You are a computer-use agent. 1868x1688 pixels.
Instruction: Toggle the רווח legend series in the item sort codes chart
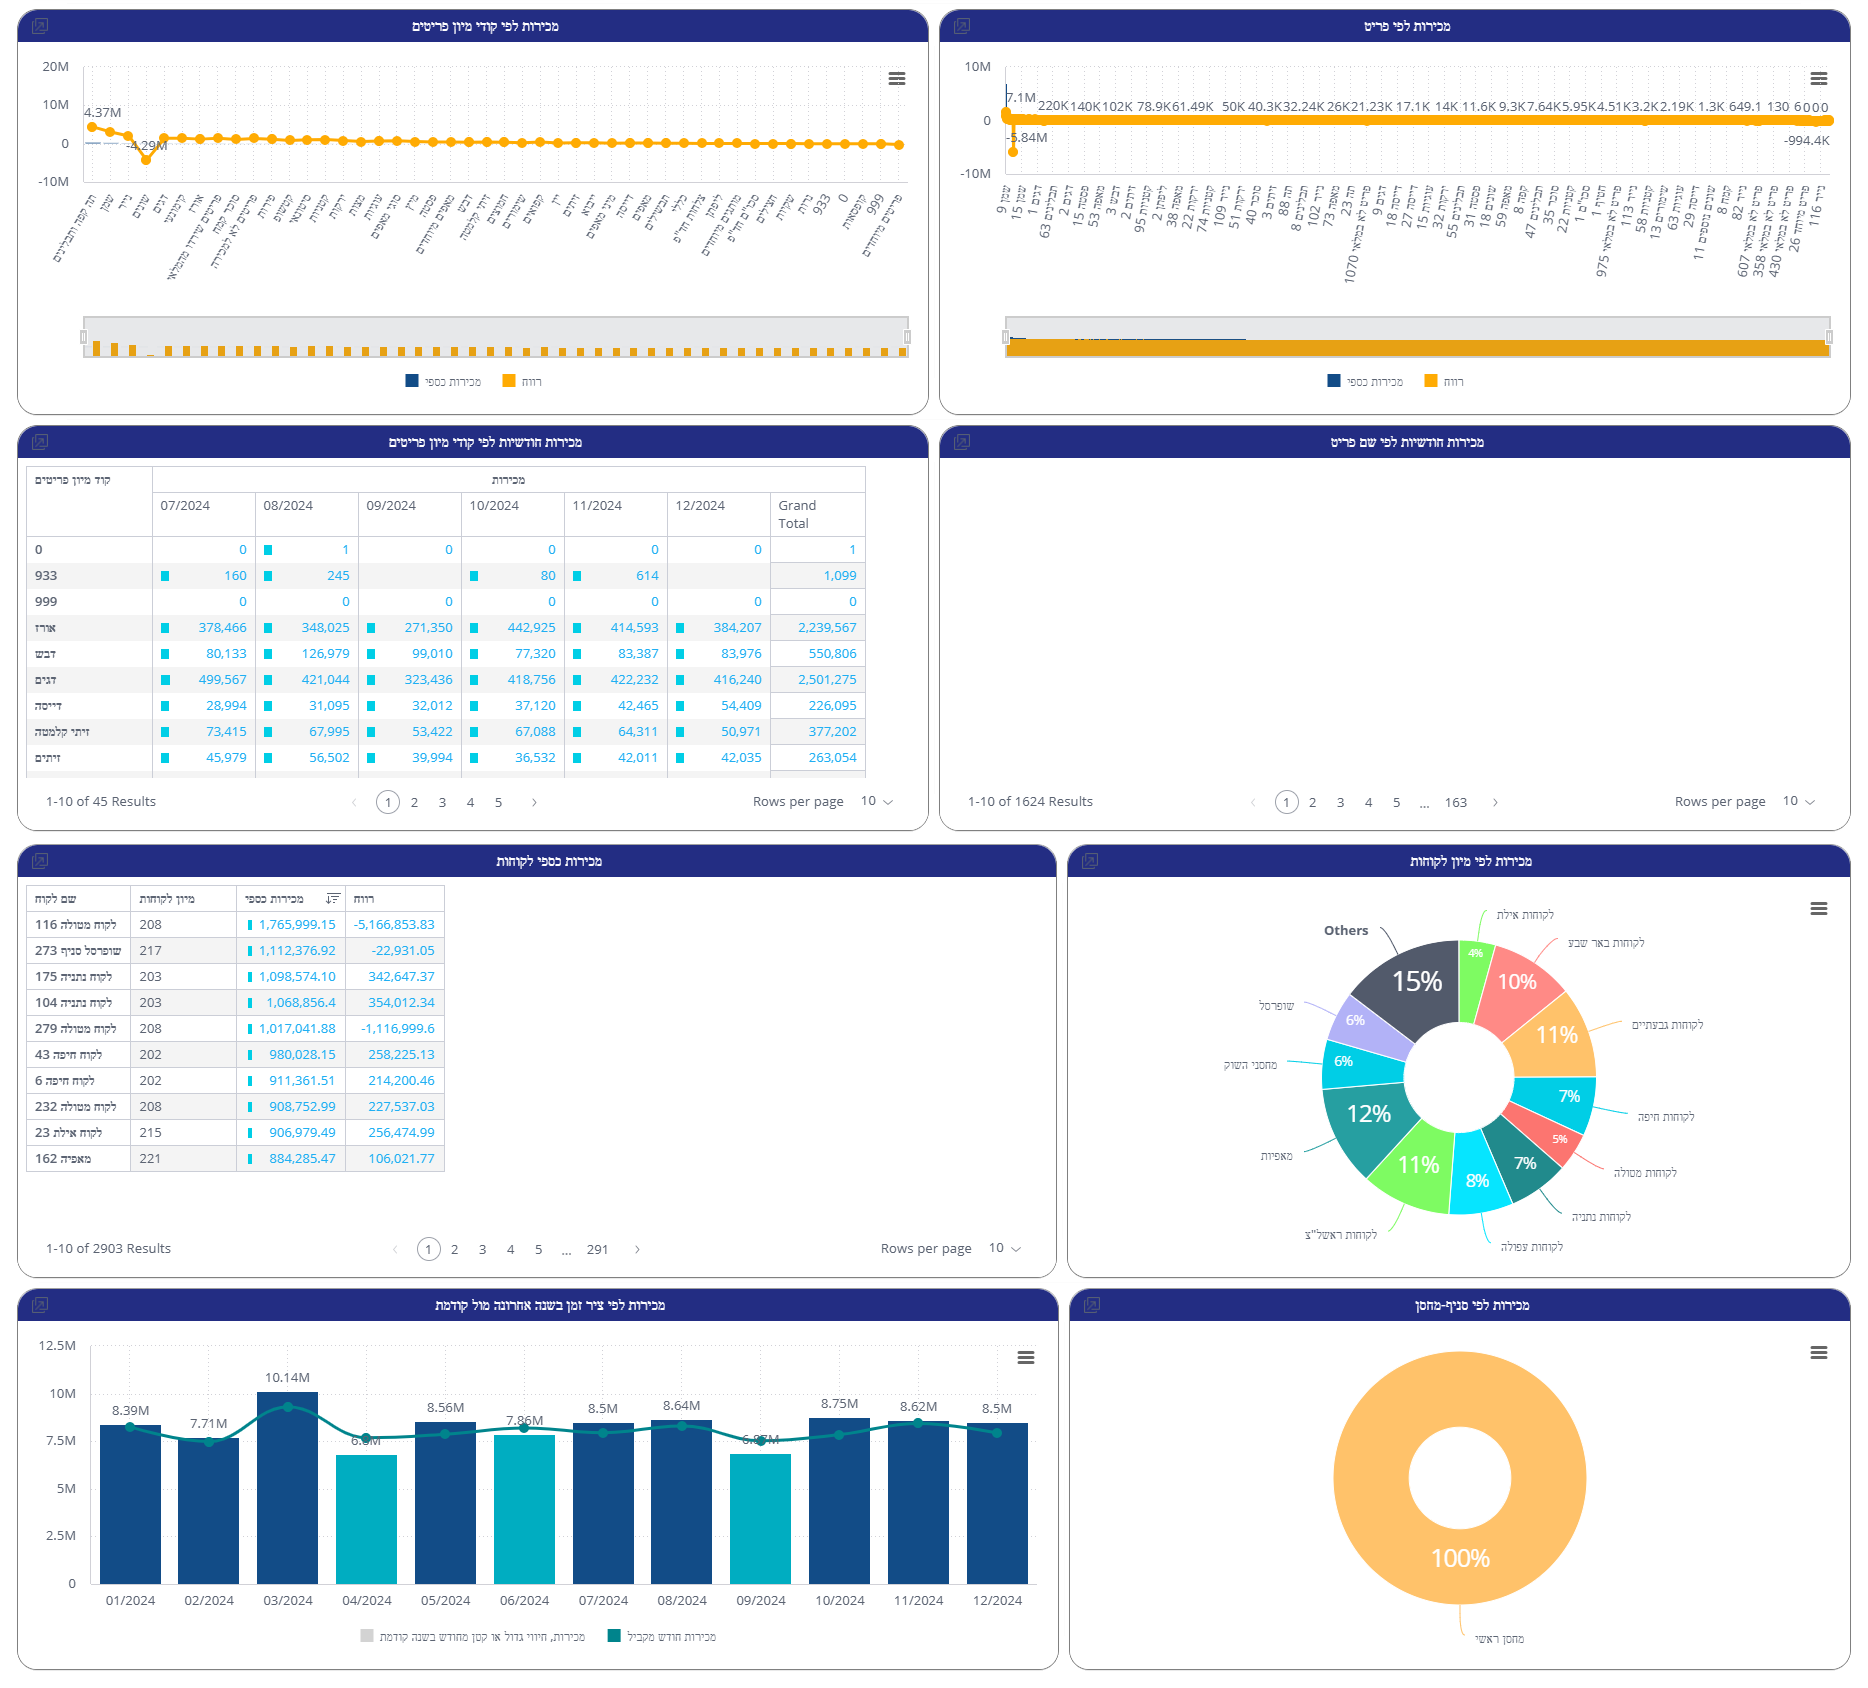[522, 381]
